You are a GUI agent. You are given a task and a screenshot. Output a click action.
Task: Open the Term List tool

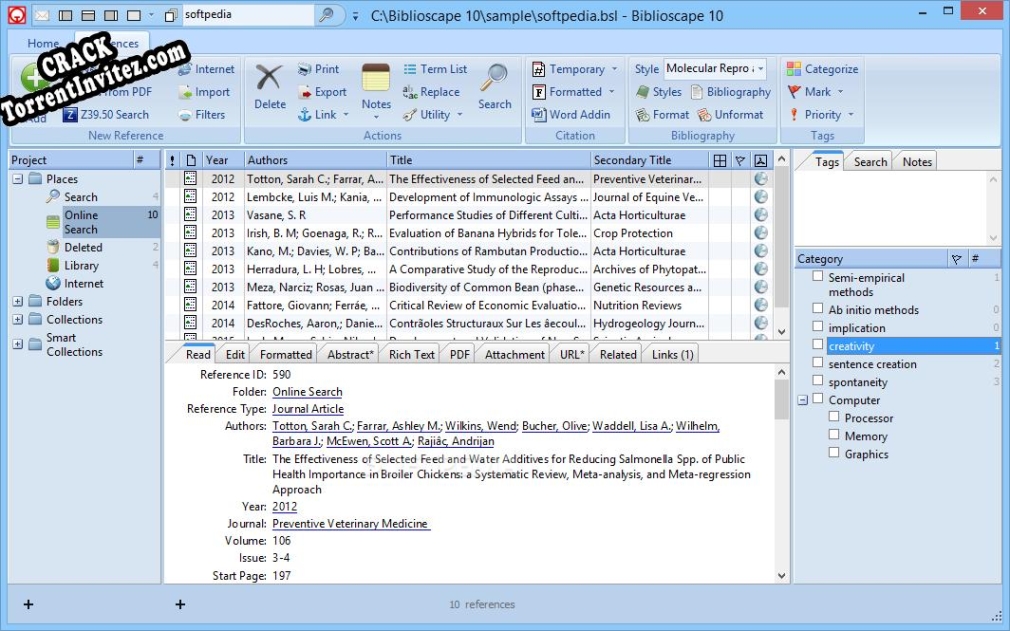(x=440, y=68)
